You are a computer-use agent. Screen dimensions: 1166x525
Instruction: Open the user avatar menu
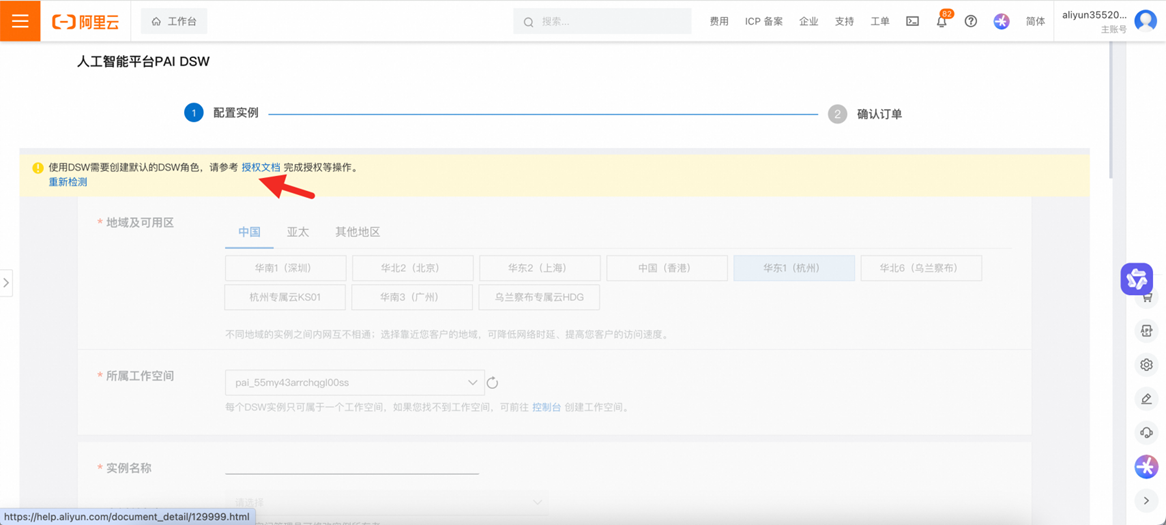[x=1146, y=22]
